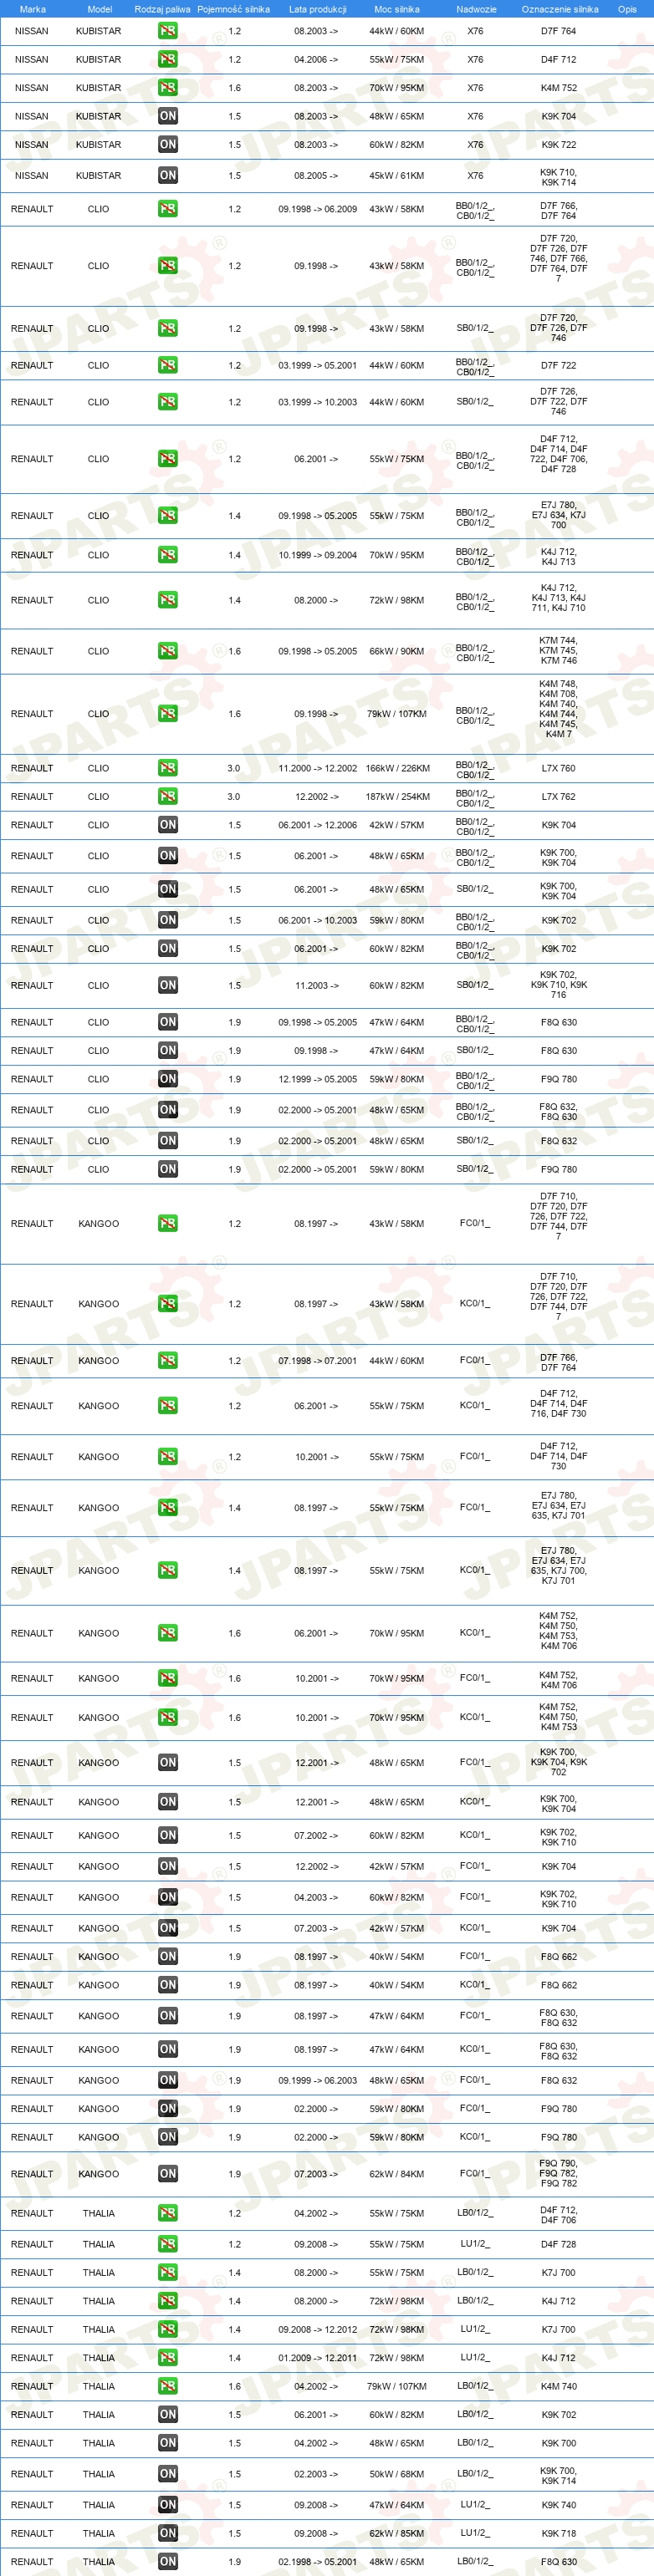Click the engine code K4M 740
The height and width of the screenshot is (2576, 654).
558,2387
